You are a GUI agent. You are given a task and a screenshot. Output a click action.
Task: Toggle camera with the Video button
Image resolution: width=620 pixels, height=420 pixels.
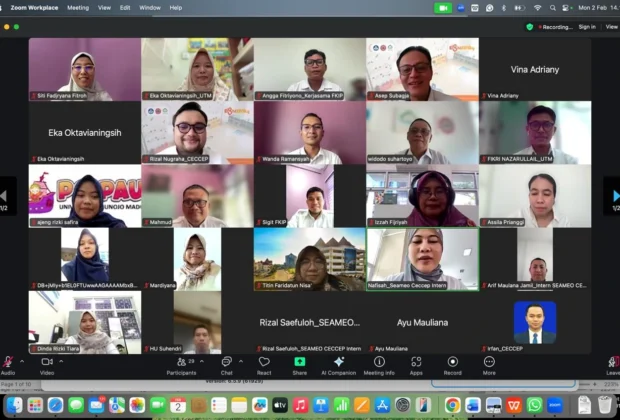pyautogui.click(x=46, y=364)
